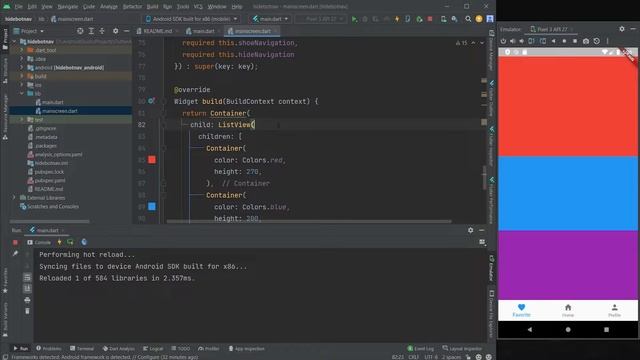Open emulator snapshots clock icon
This screenshot has height=360, width=640.
click(x=597, y=41)
